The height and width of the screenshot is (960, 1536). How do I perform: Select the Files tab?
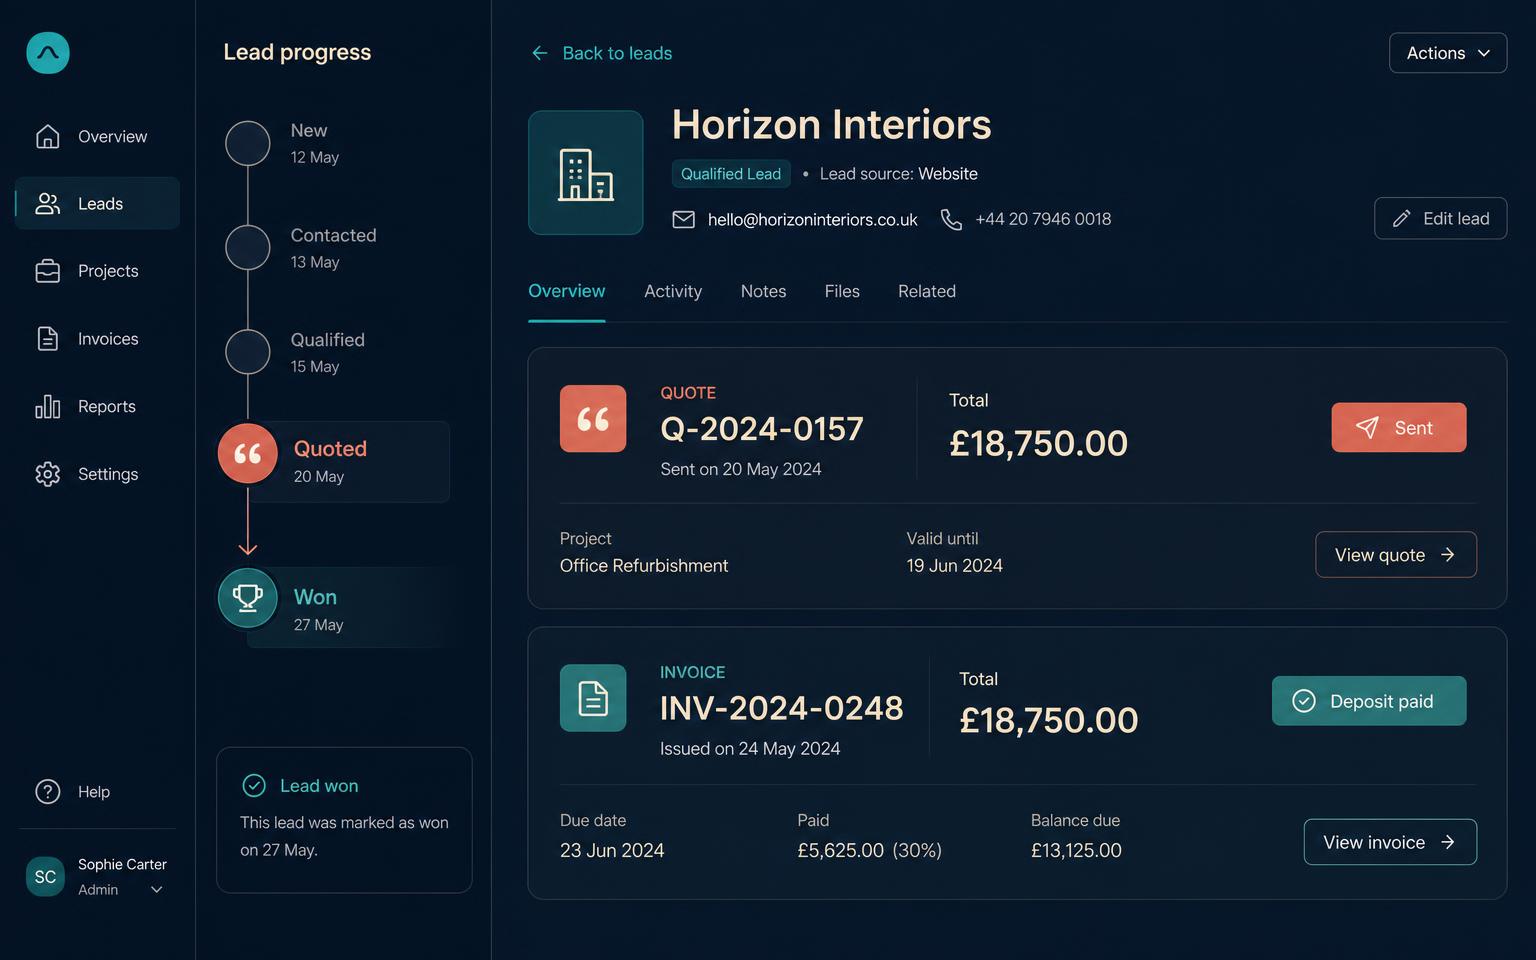[842, 291]
